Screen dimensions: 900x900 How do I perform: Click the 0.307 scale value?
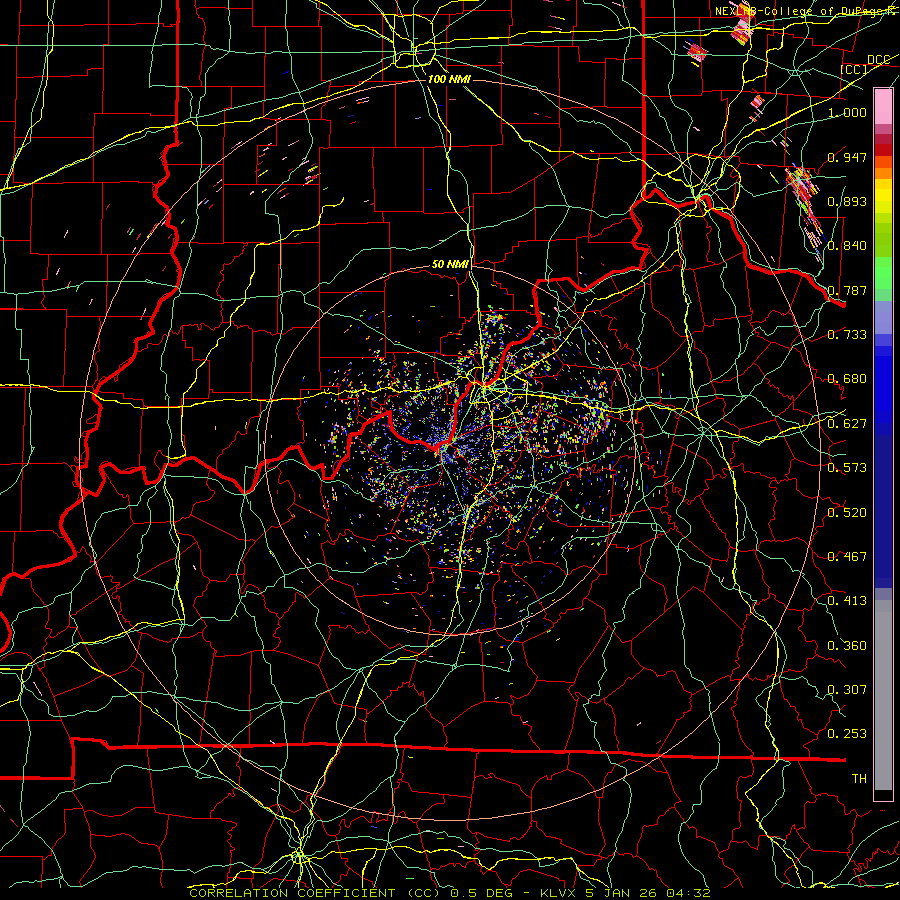pos(847,690)
